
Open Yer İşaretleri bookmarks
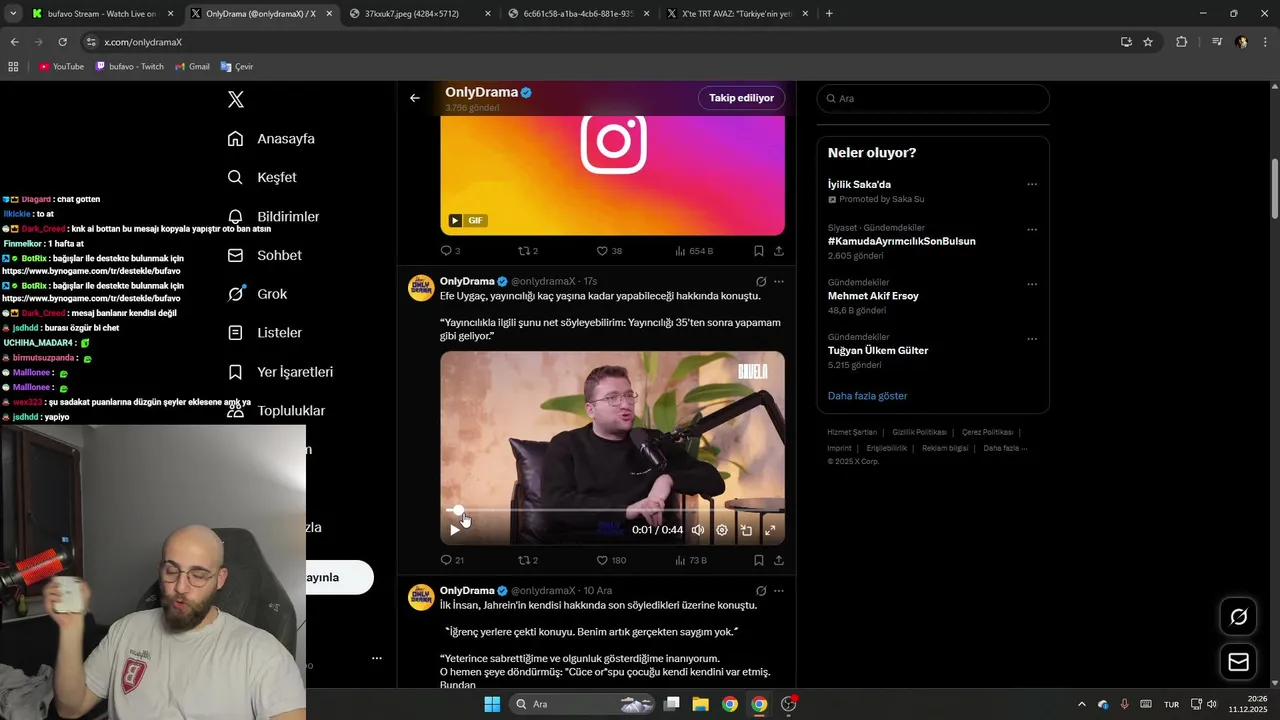coord(280,371)
